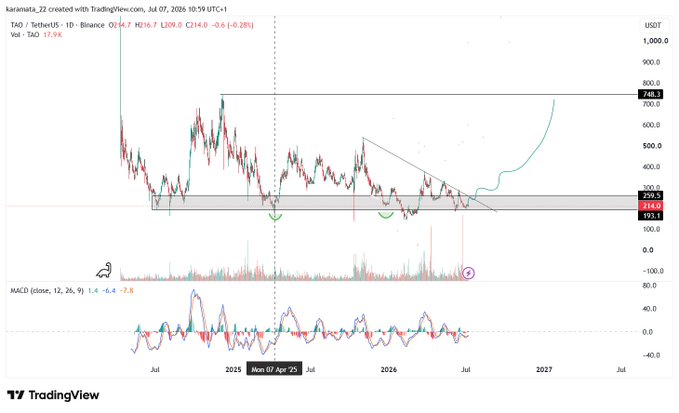679x413 pixels.
Task: Click the TradingView logo at bottom left
Action: [53, 395]
